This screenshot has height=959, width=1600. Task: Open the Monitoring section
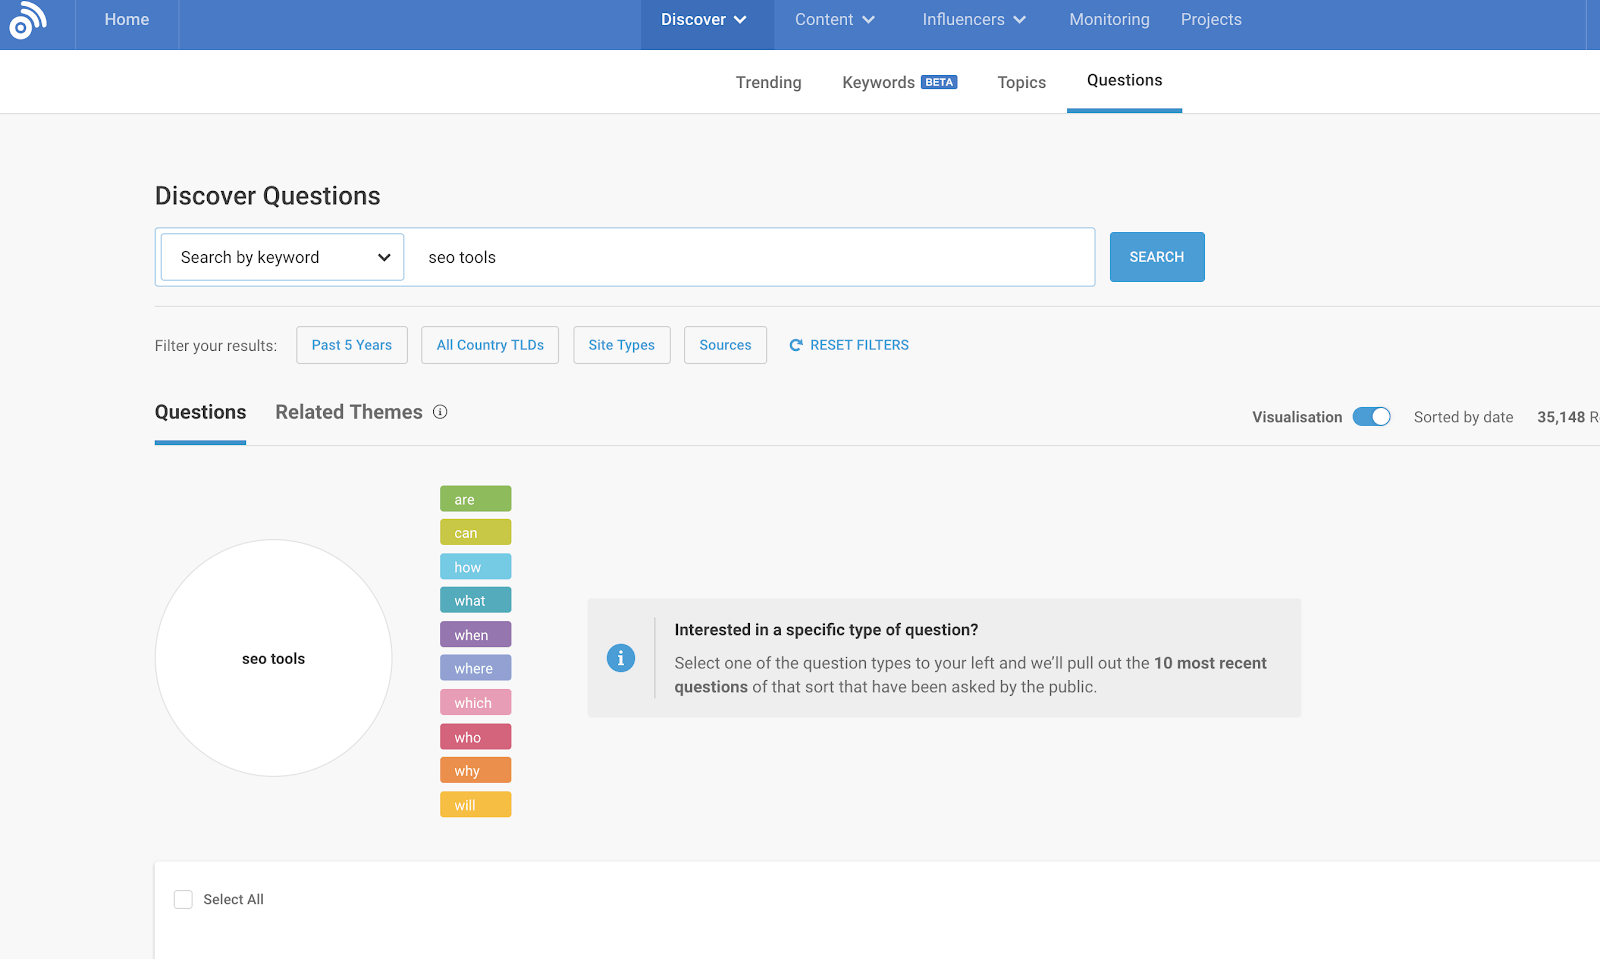[1109, 20]
